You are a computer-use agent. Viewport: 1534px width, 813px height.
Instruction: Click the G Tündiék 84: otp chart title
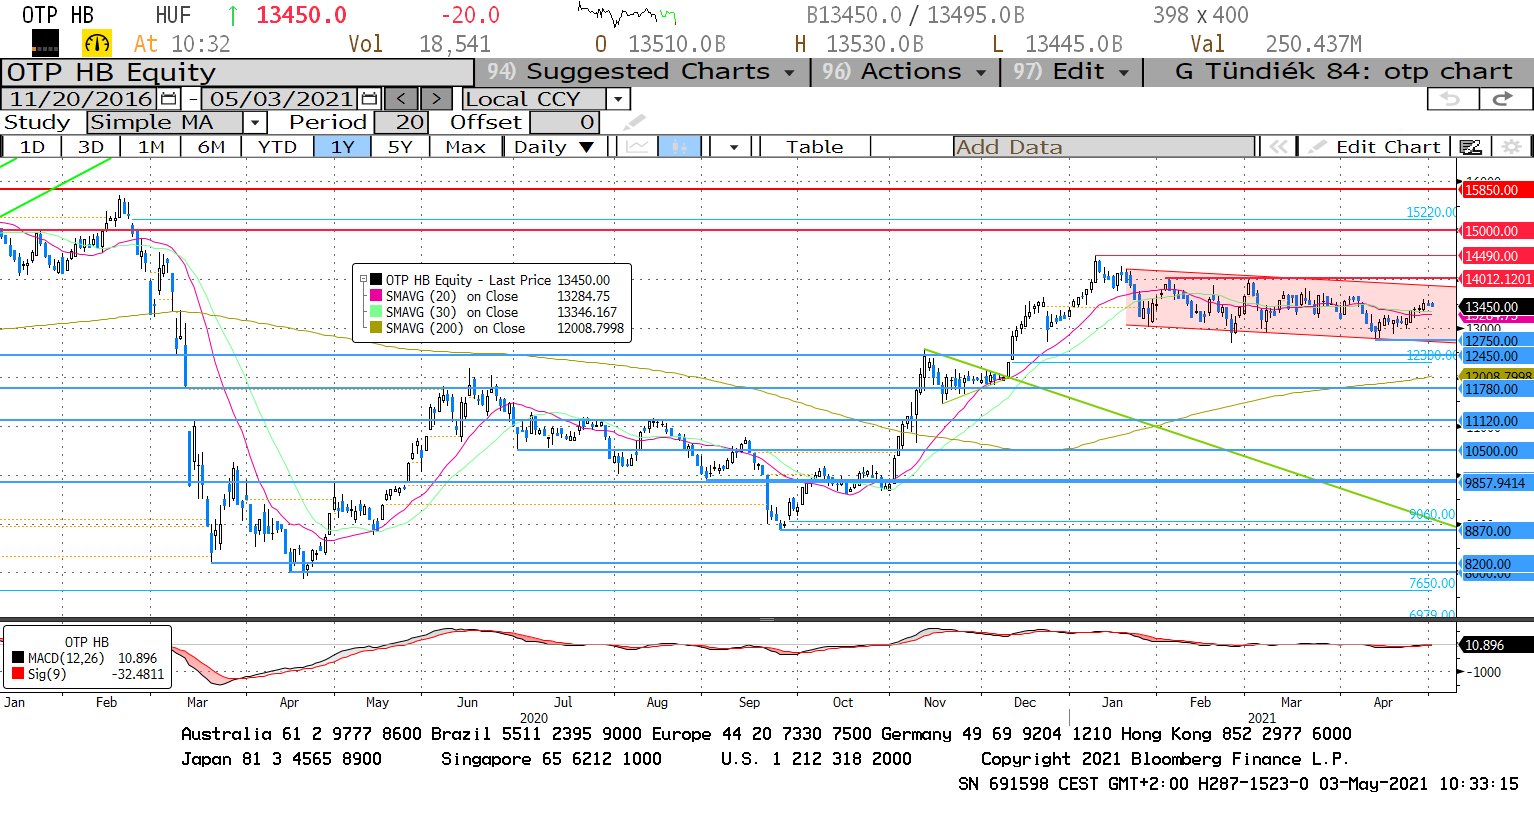(x=1344, y=72)
